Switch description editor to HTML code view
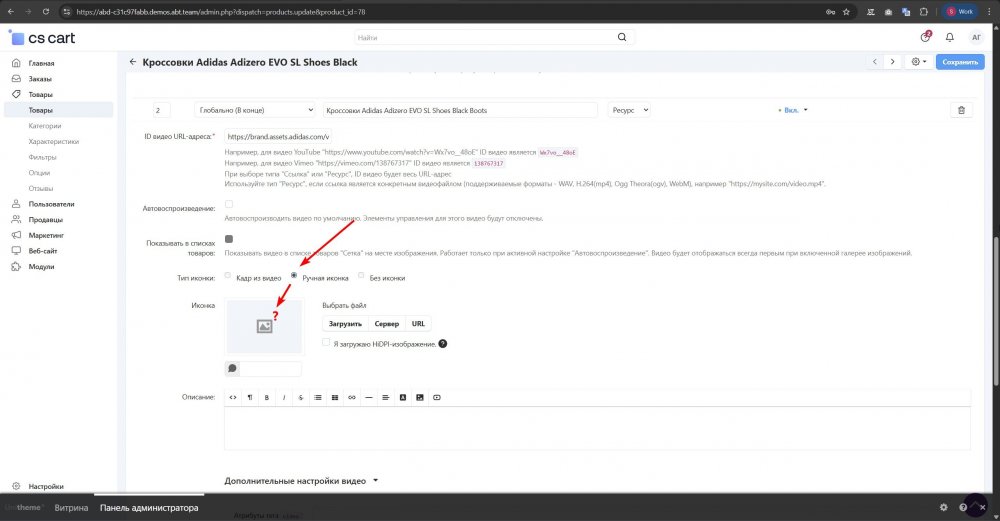Screen dimensions: 1000x521 click(x=232, y=397)
